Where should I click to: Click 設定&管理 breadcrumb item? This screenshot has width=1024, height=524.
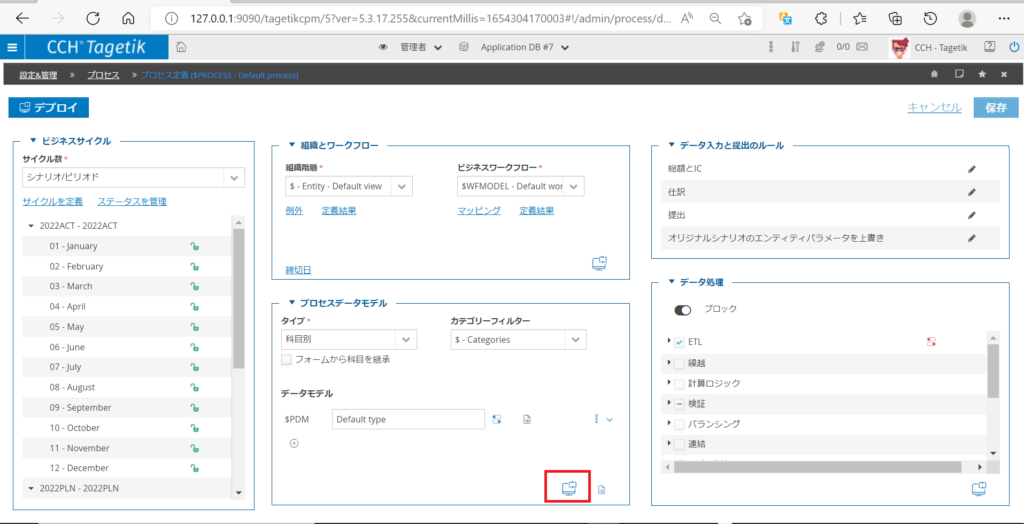(39, 75)
